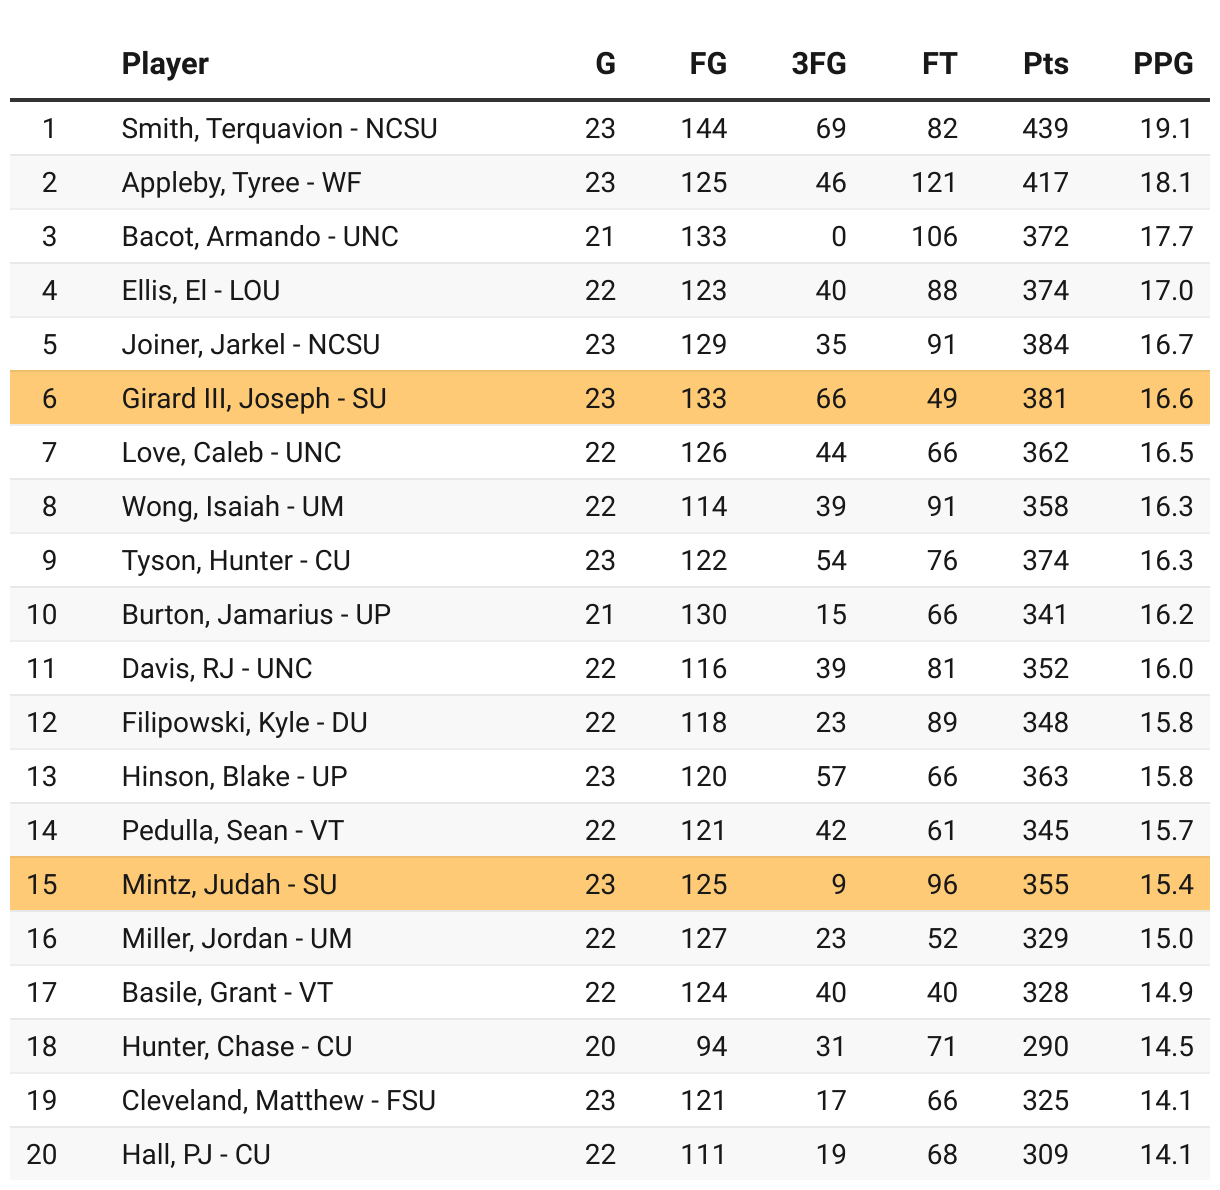Click the 19.1 PPG value for Smith
Viewport: 1220px width, 1190px height.
tap(1166, 129)
